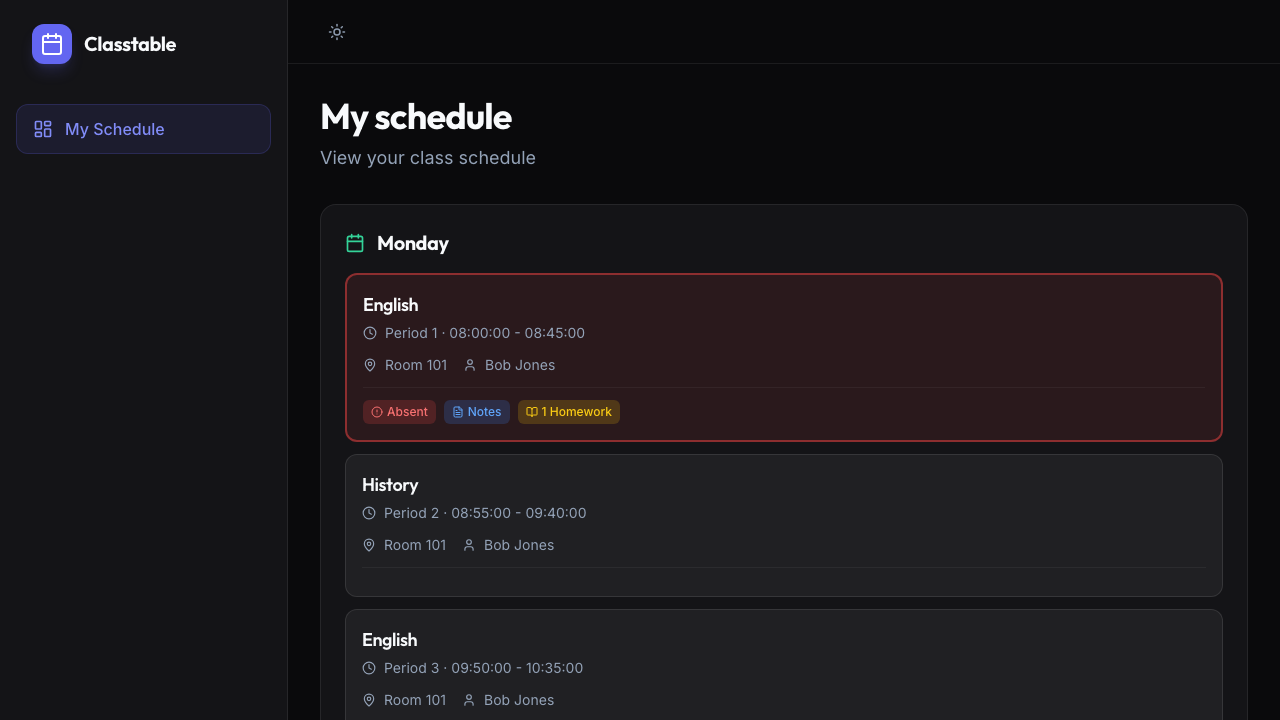Click the document icon inside the Notes badge
Screen dimensions: 1280x720
click(457, 412)
